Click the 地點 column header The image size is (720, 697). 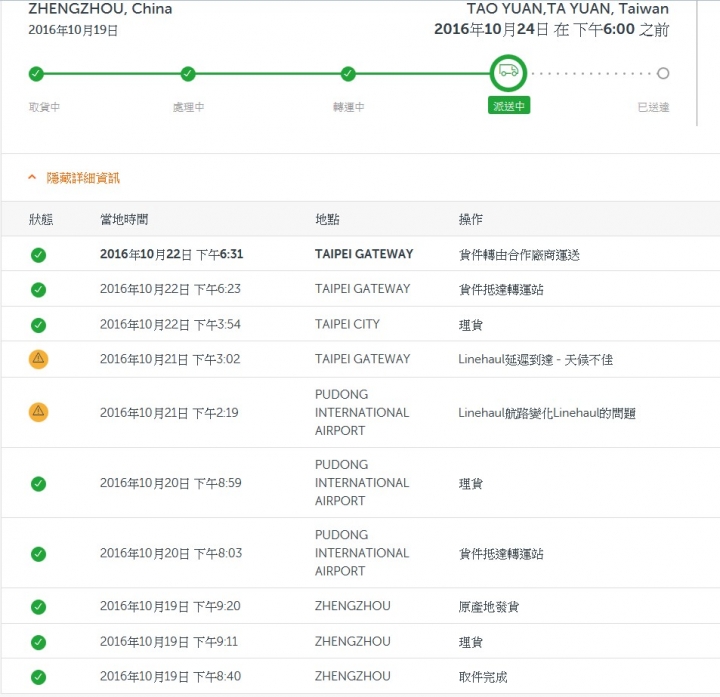(x=327, y=219)
